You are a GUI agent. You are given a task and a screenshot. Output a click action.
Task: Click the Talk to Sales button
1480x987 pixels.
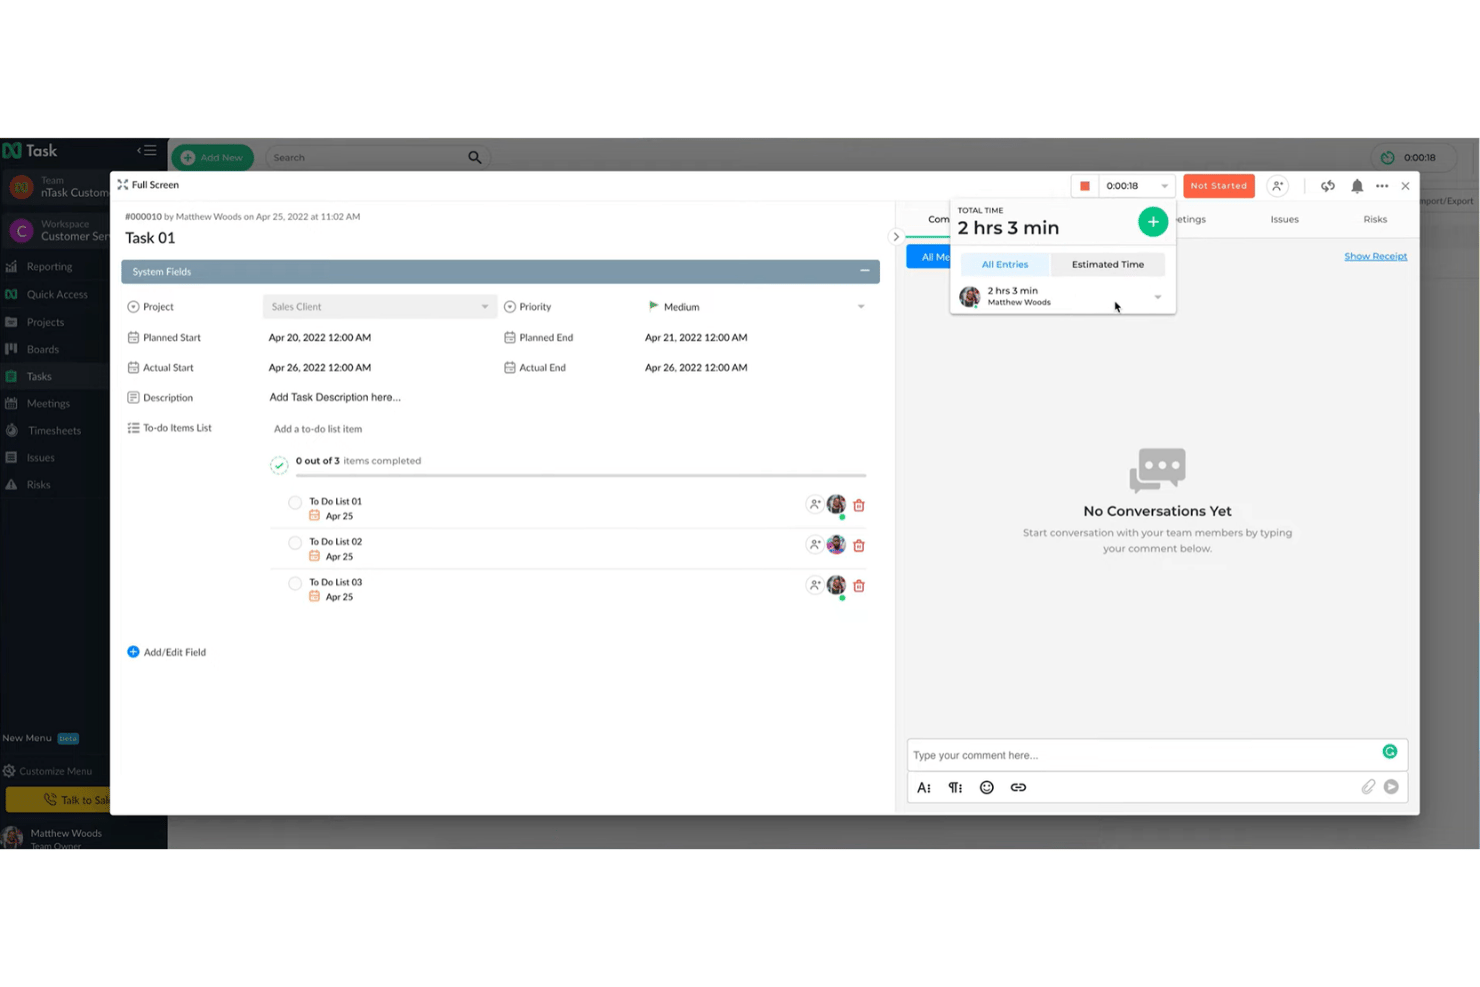tap(60, 800)
